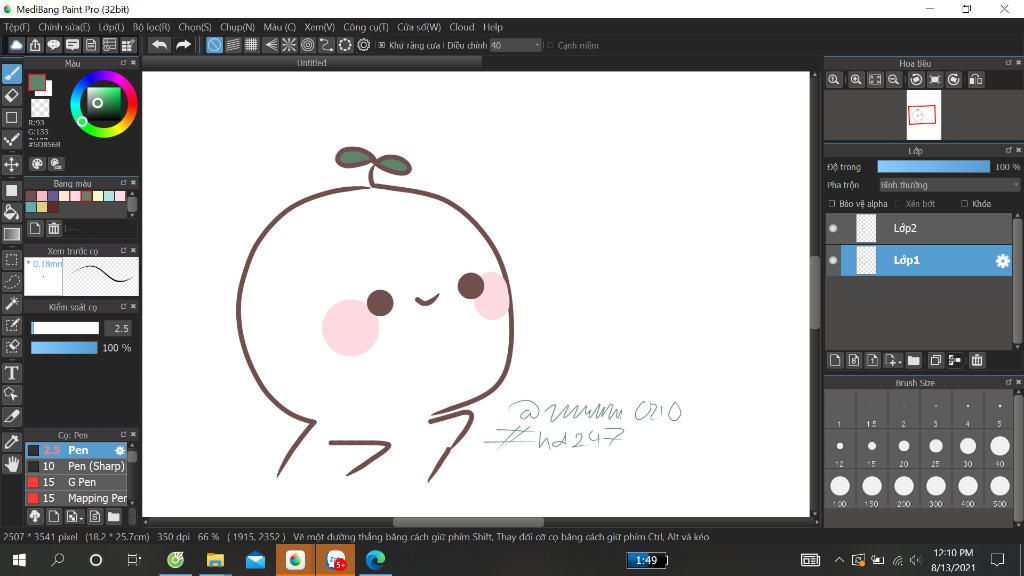Image resolution: width=1024 pixels, height=576 pixels.
Task: Select the Gradient tool
Action: tap(12, 234)
